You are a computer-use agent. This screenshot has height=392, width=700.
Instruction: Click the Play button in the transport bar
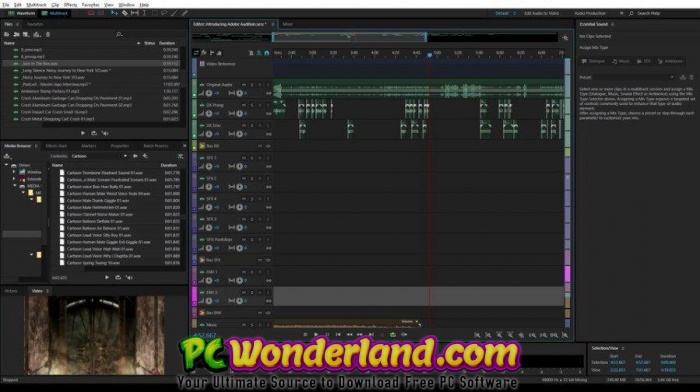316,334
